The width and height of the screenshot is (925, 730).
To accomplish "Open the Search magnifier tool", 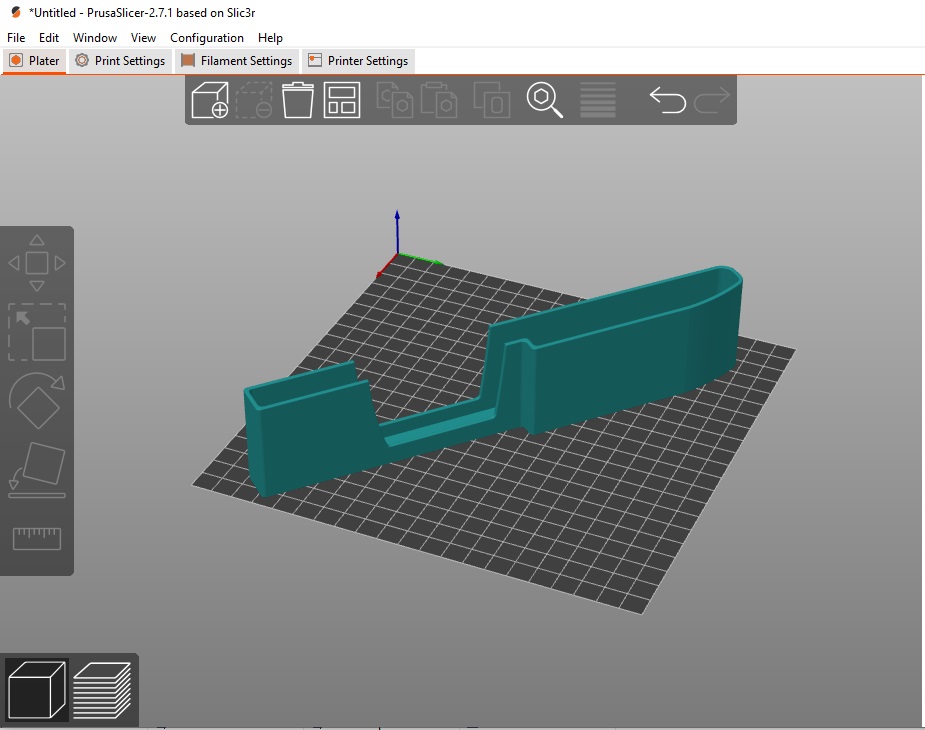I will click(x=545, y=101).
